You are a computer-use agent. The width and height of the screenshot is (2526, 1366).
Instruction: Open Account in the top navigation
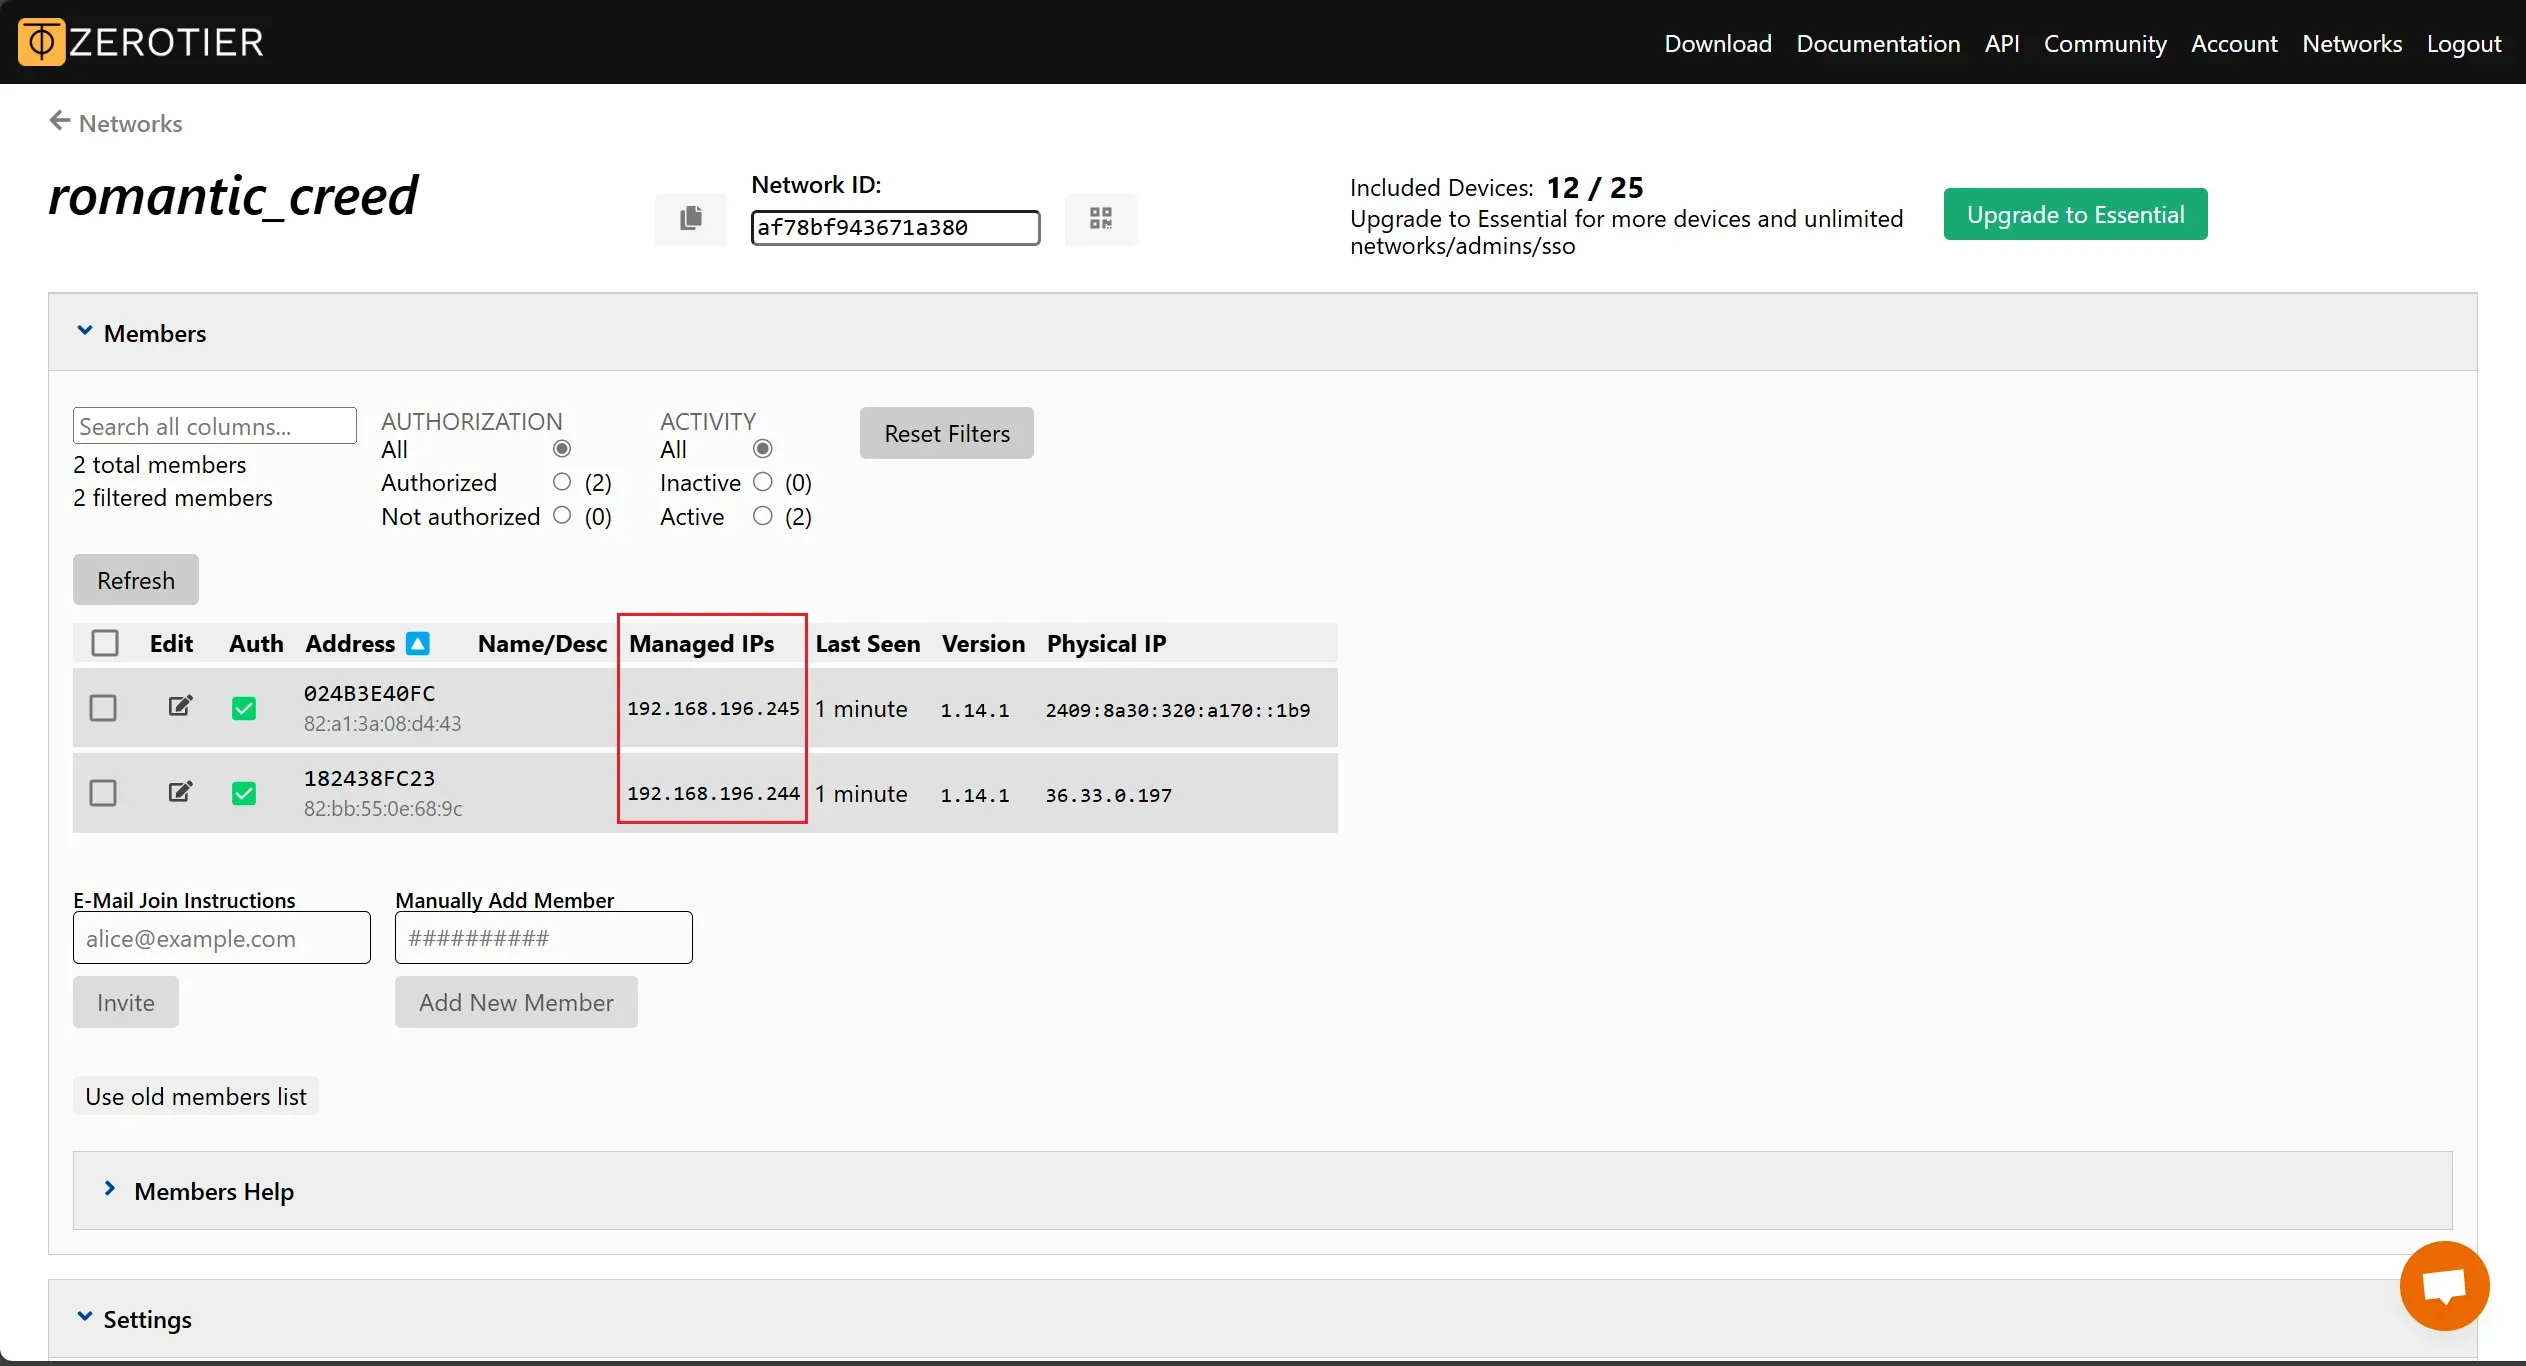point(2233,43)
